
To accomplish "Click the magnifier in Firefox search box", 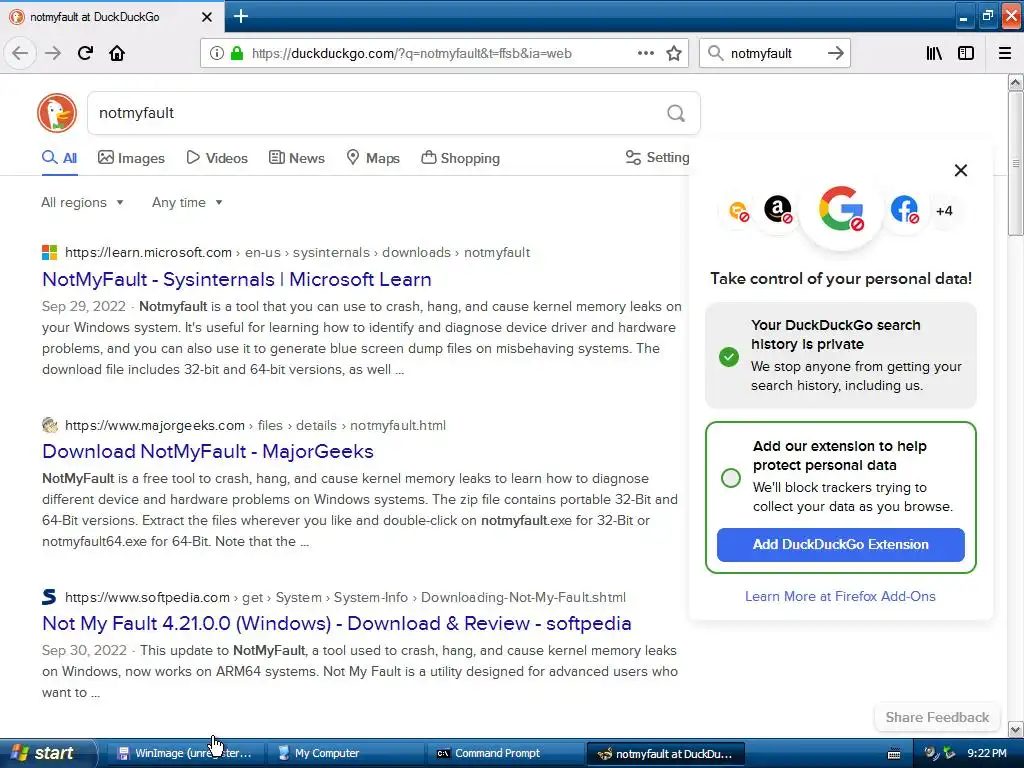I will (715, 53).
